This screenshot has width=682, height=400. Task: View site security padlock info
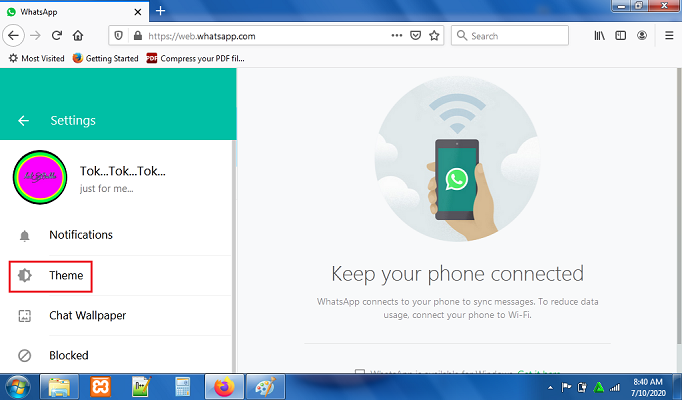138,36
